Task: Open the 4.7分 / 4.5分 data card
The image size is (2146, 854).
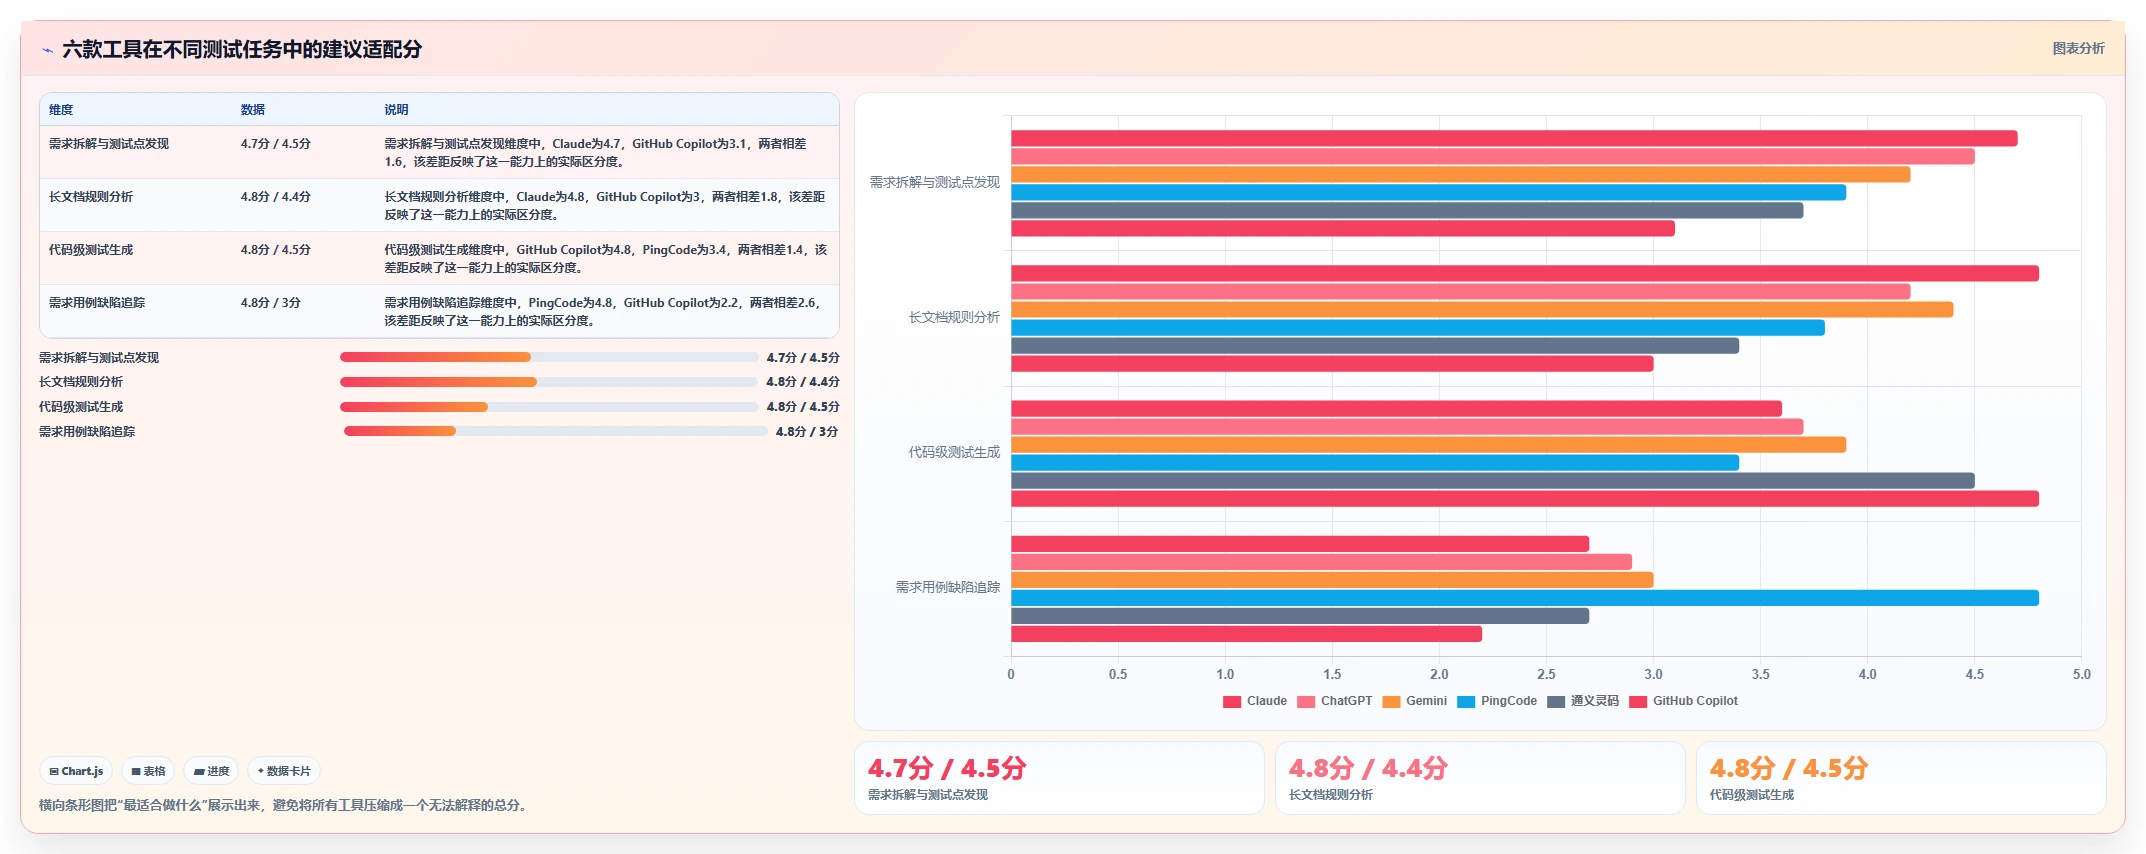Action: [1059, 778]
